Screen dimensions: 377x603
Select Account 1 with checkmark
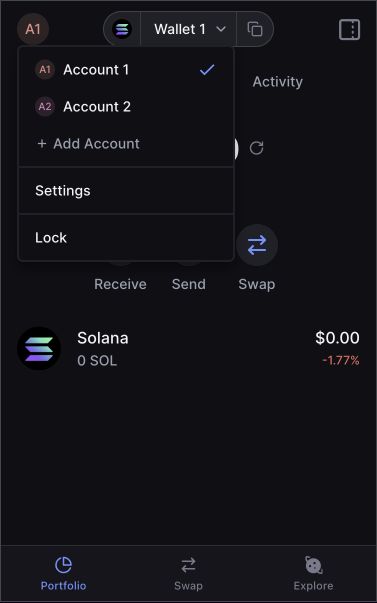pyautogui.click(x=126, y=70)
